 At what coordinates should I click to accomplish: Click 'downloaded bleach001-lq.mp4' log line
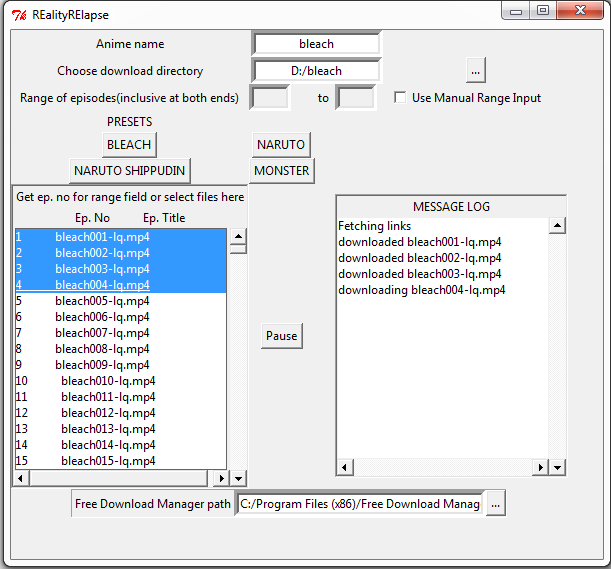(420, 242)
